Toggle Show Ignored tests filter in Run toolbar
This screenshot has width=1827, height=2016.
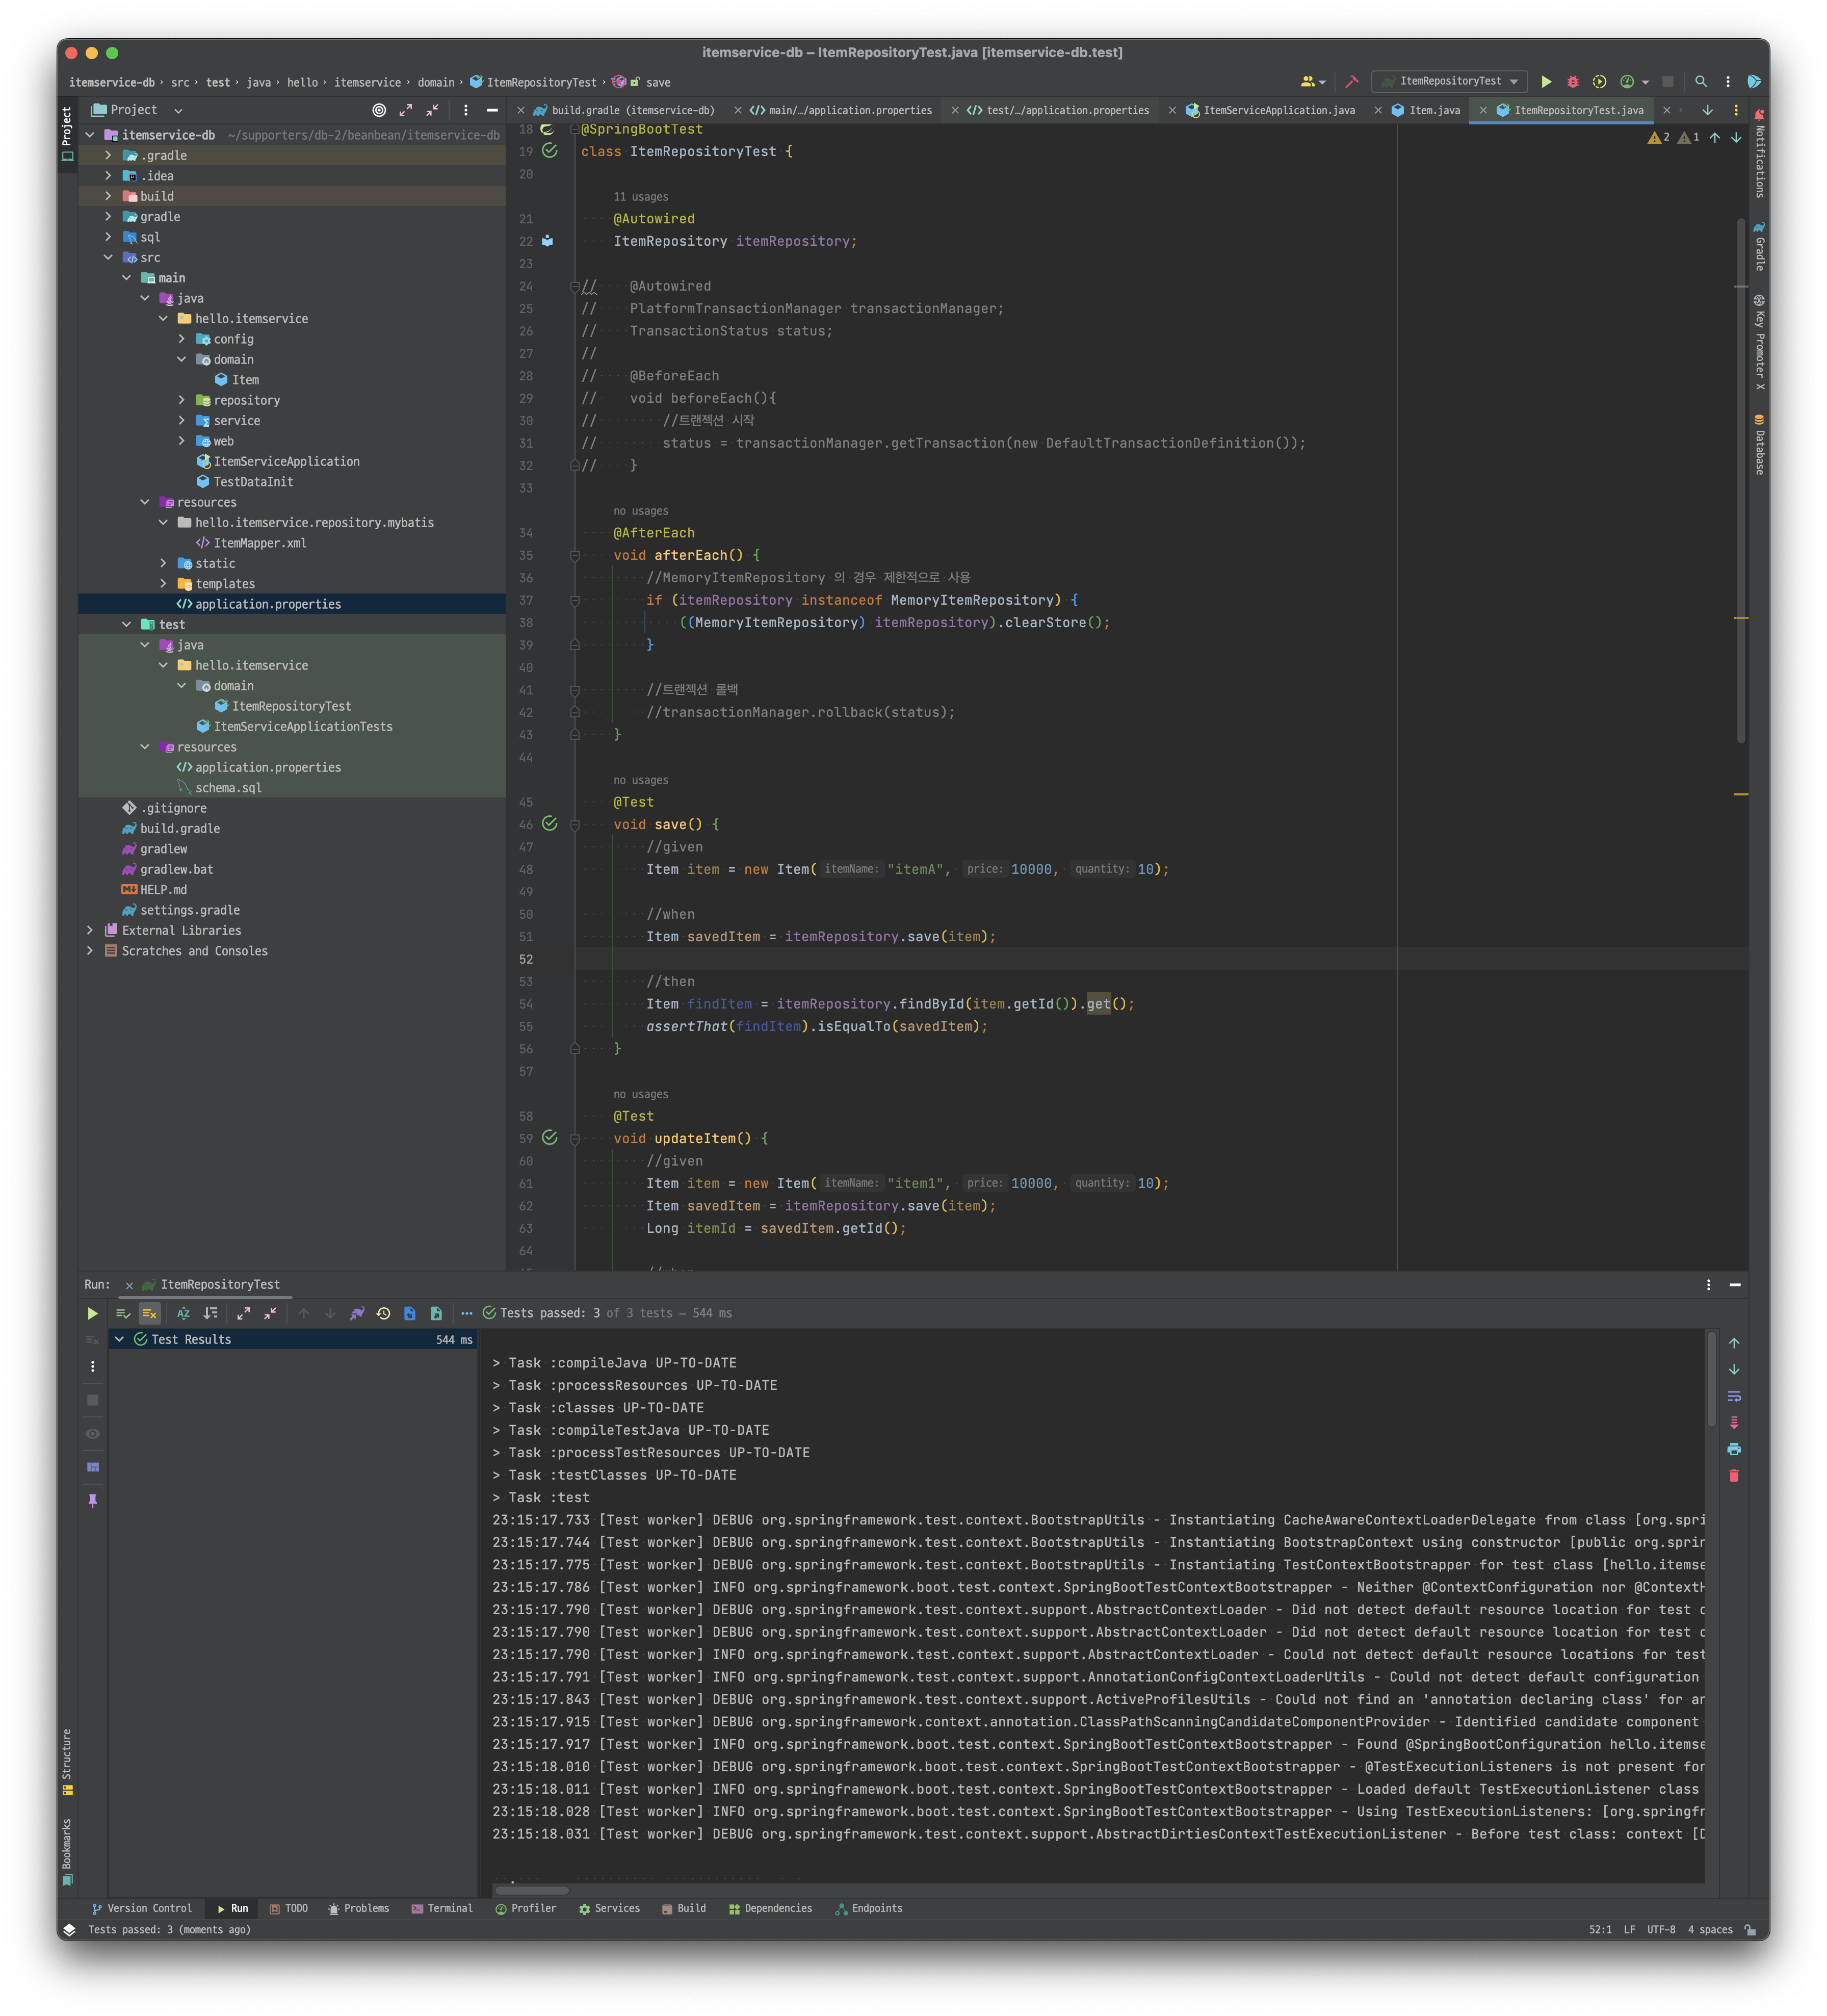pos(149,1313)
